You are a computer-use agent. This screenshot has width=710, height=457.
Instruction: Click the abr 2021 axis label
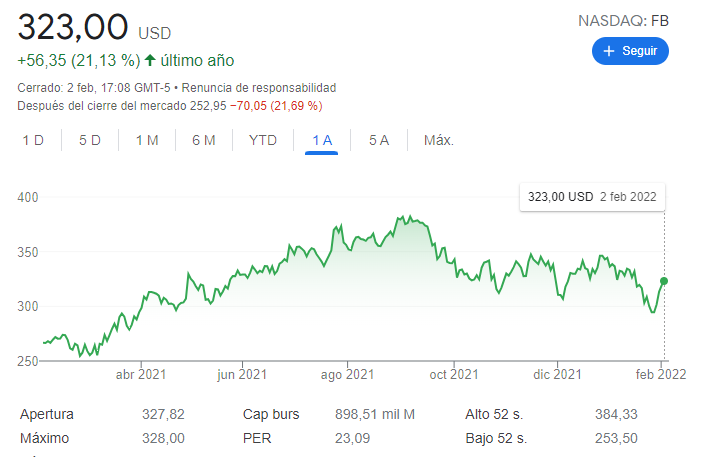[x=141, y=375]
